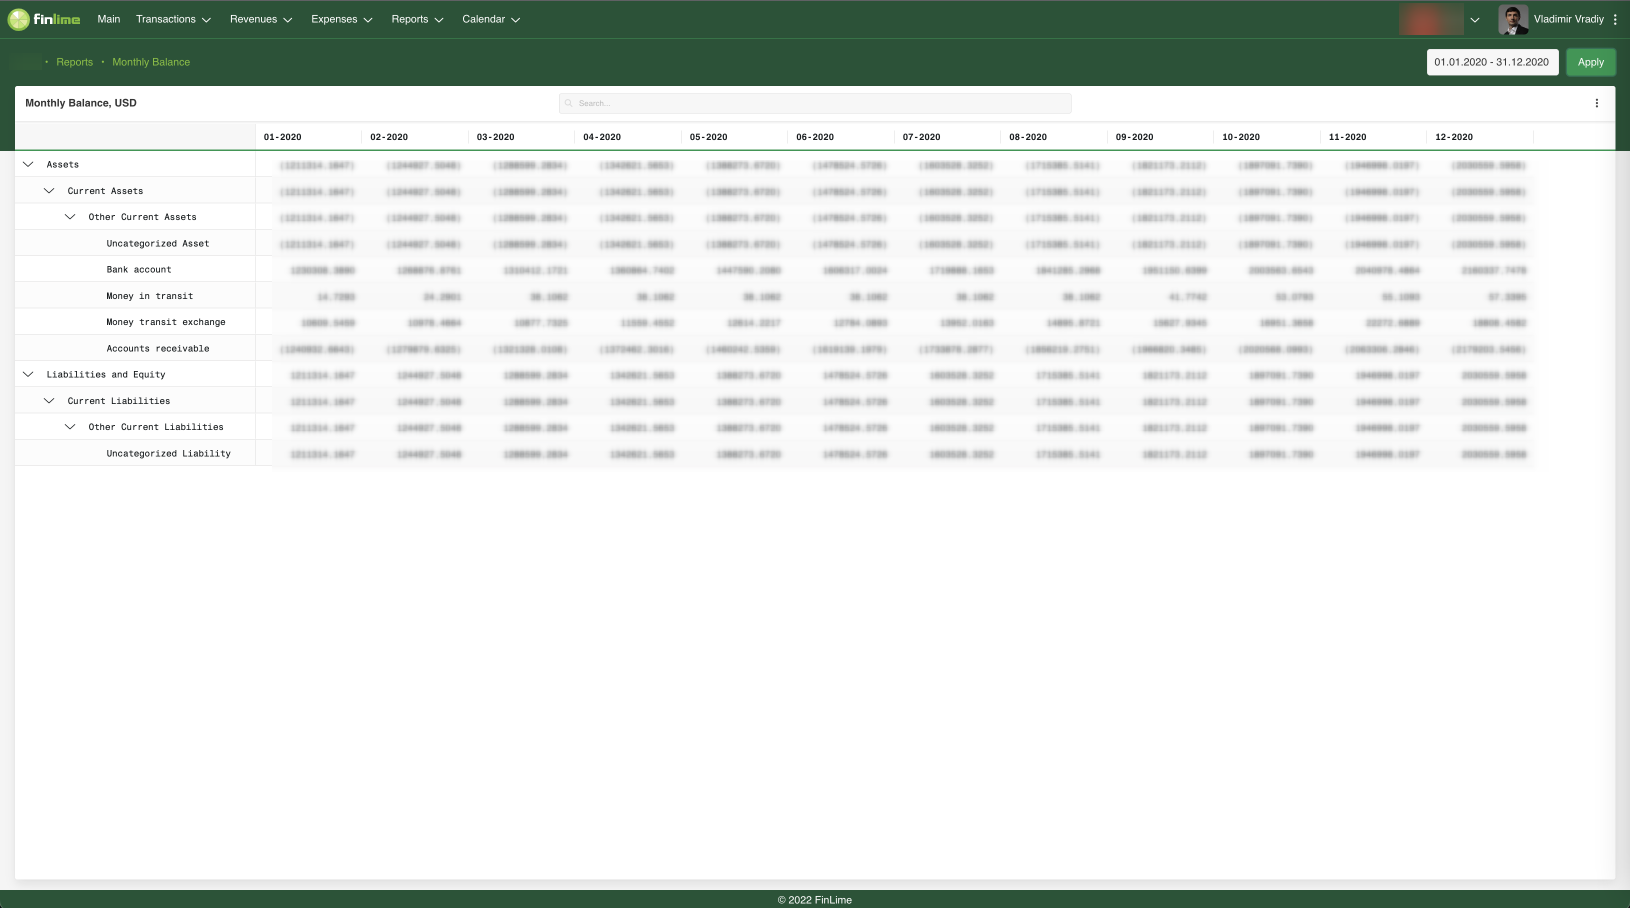The height and width of the screenshot is (908, 1630).
Task: Click the date range field
Action: click(1492, 62)
